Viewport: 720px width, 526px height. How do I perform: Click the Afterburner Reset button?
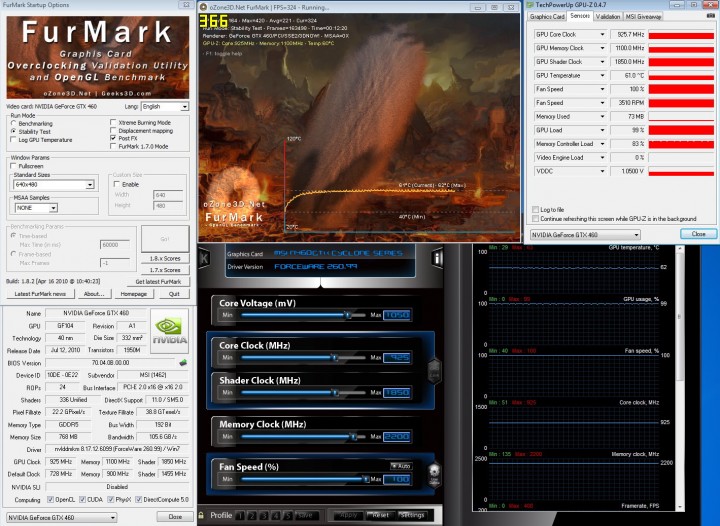point(381,515)
